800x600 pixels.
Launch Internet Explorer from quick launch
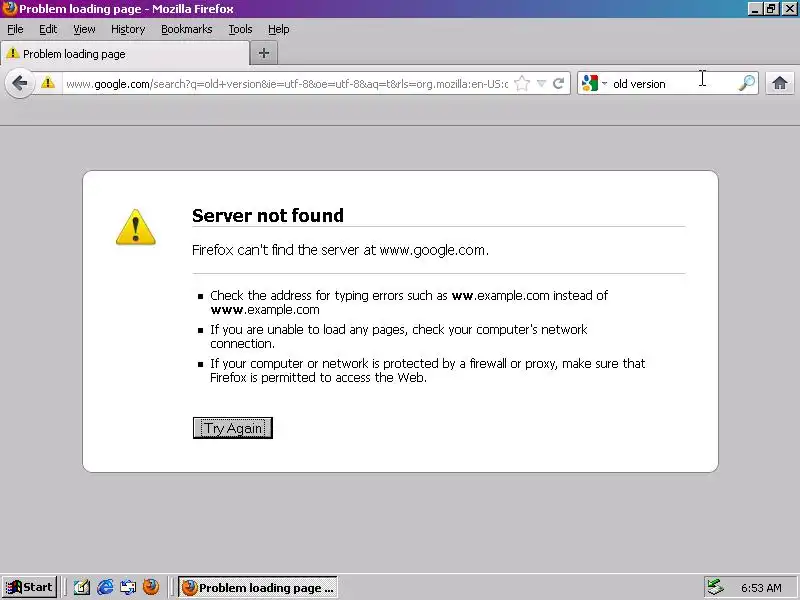click(x=105, y=587)
